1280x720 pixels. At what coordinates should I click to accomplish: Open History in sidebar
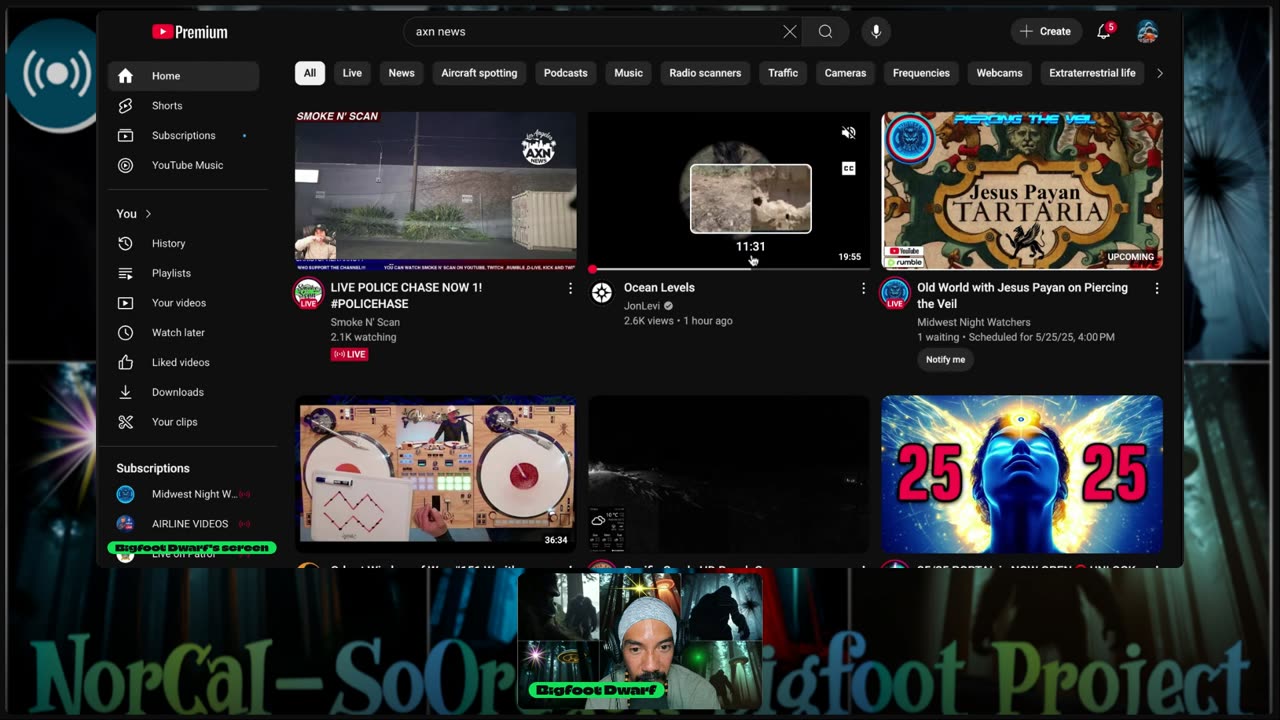pos(184,243)
